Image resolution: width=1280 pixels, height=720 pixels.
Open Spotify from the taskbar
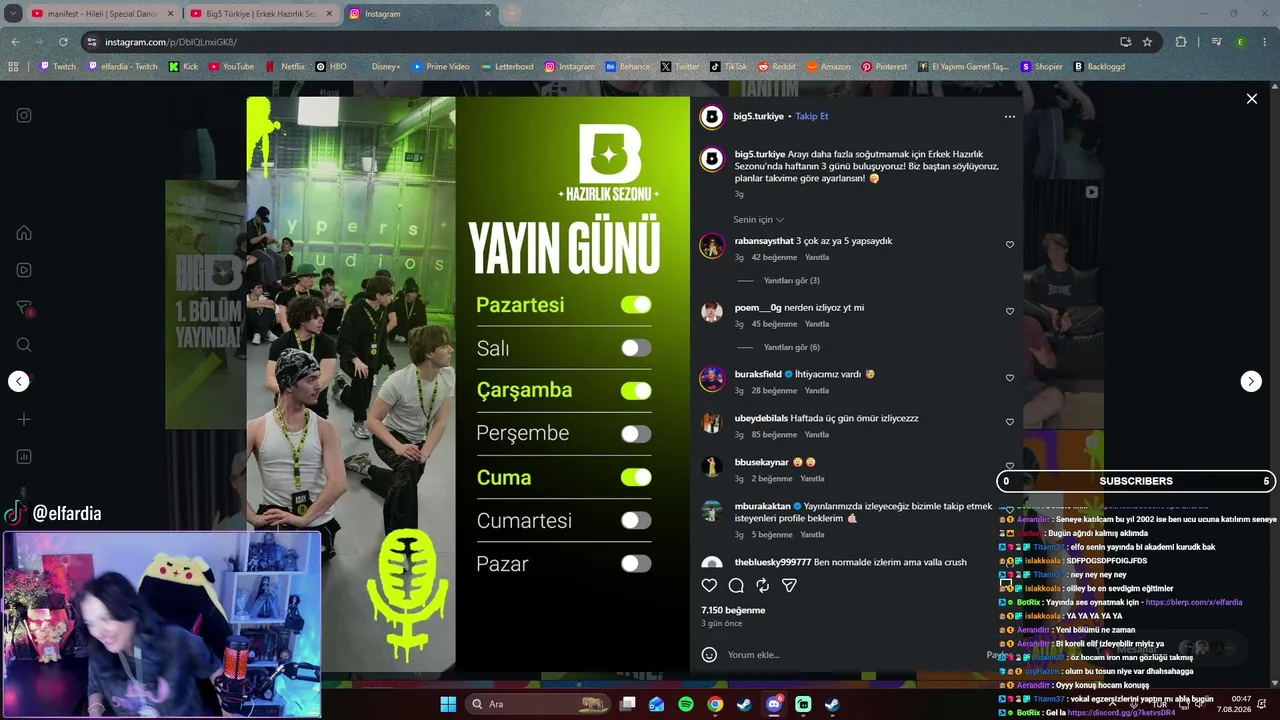click(x=686, y=704)
